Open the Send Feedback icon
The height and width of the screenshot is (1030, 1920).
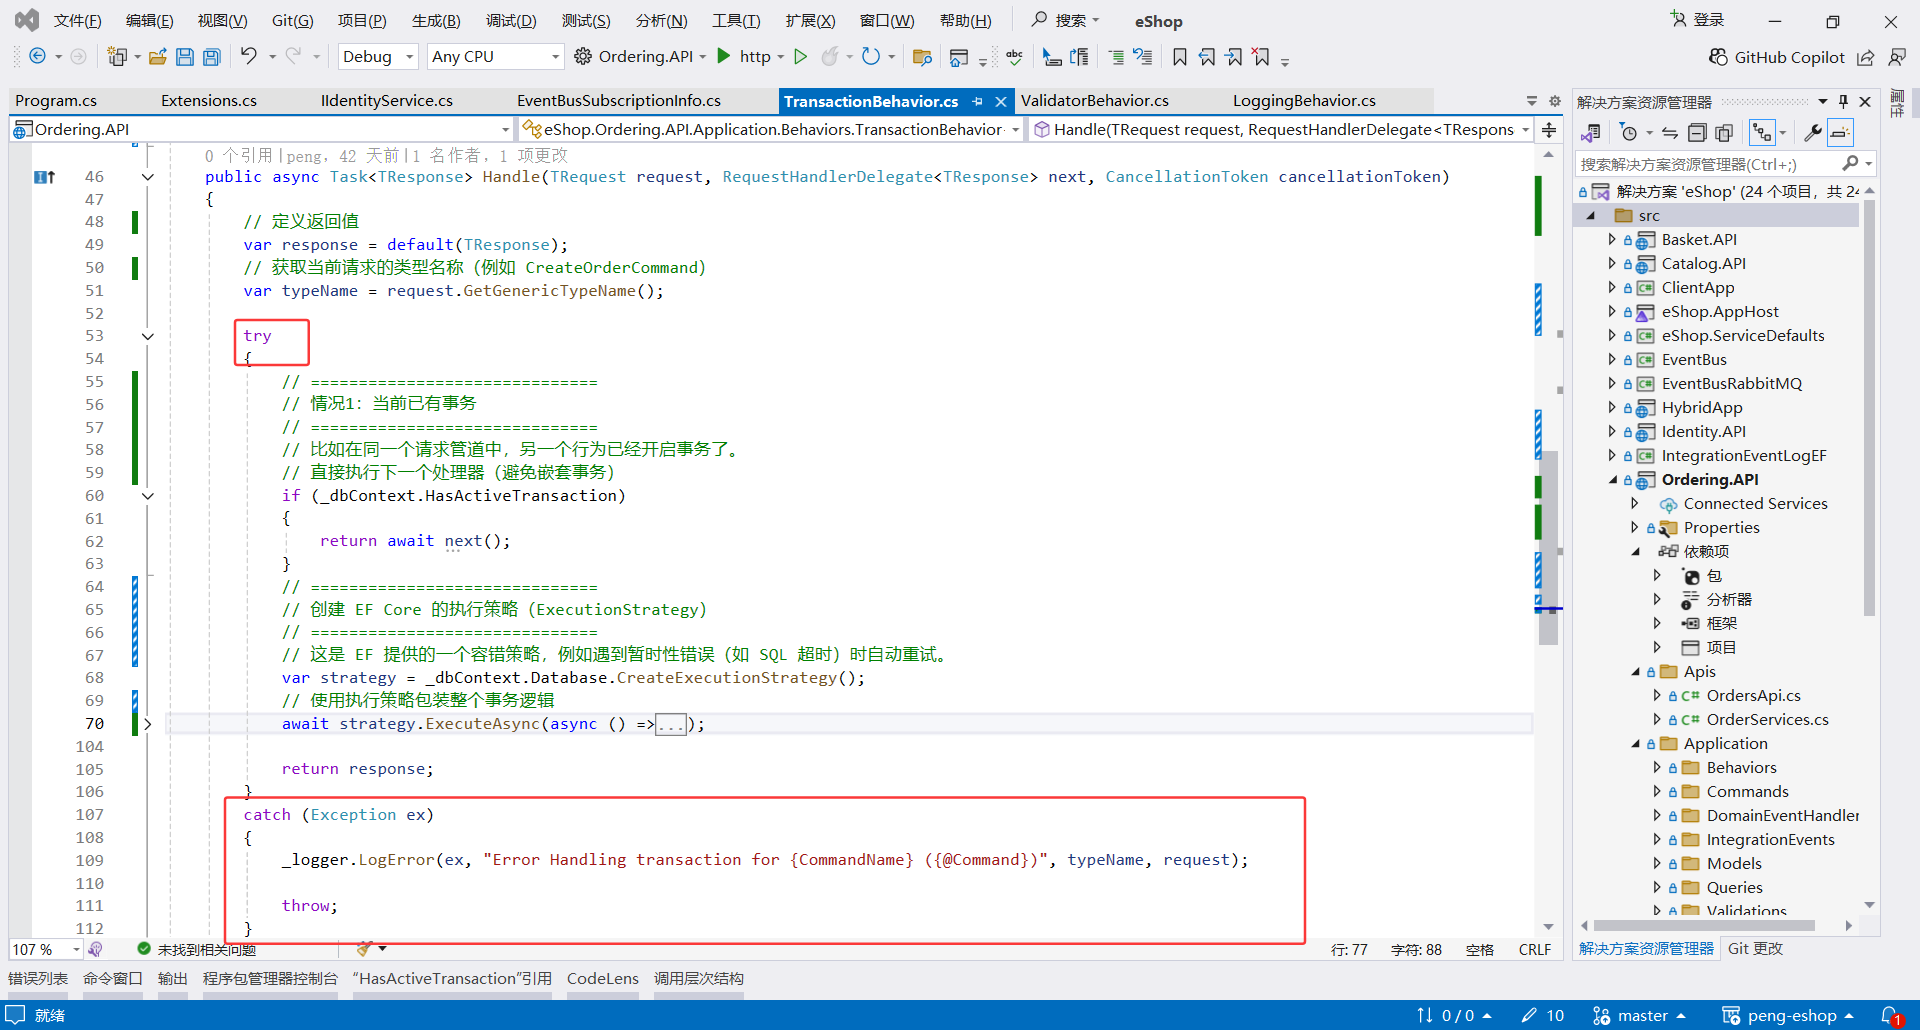coord(1897,58)
